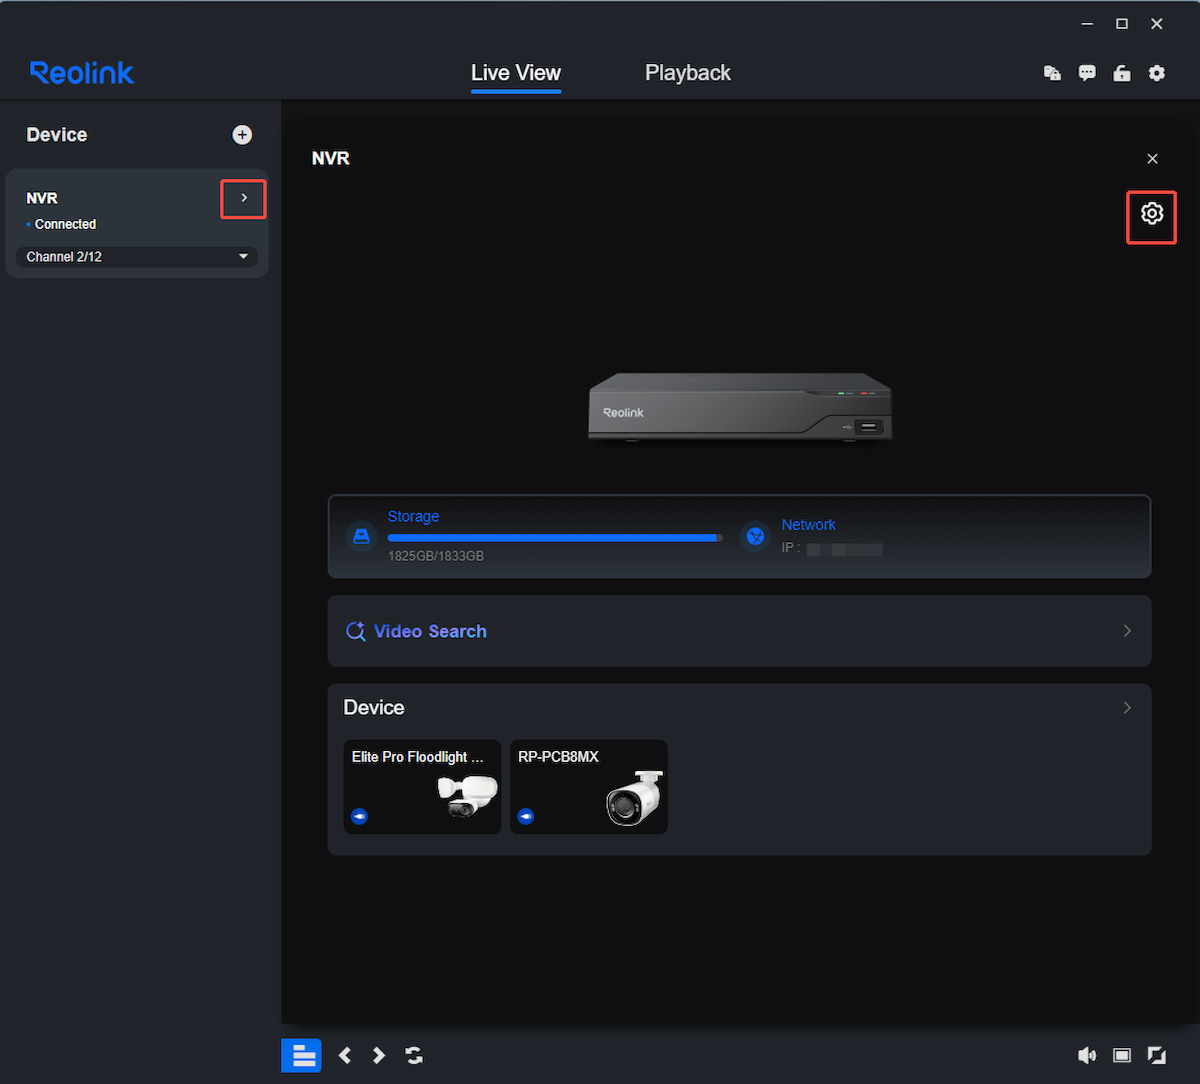The height and width of the screenshot is (1084, 1200).
Task: Click the Storage label
Action: pyautogui.click(x=413, y=517)
